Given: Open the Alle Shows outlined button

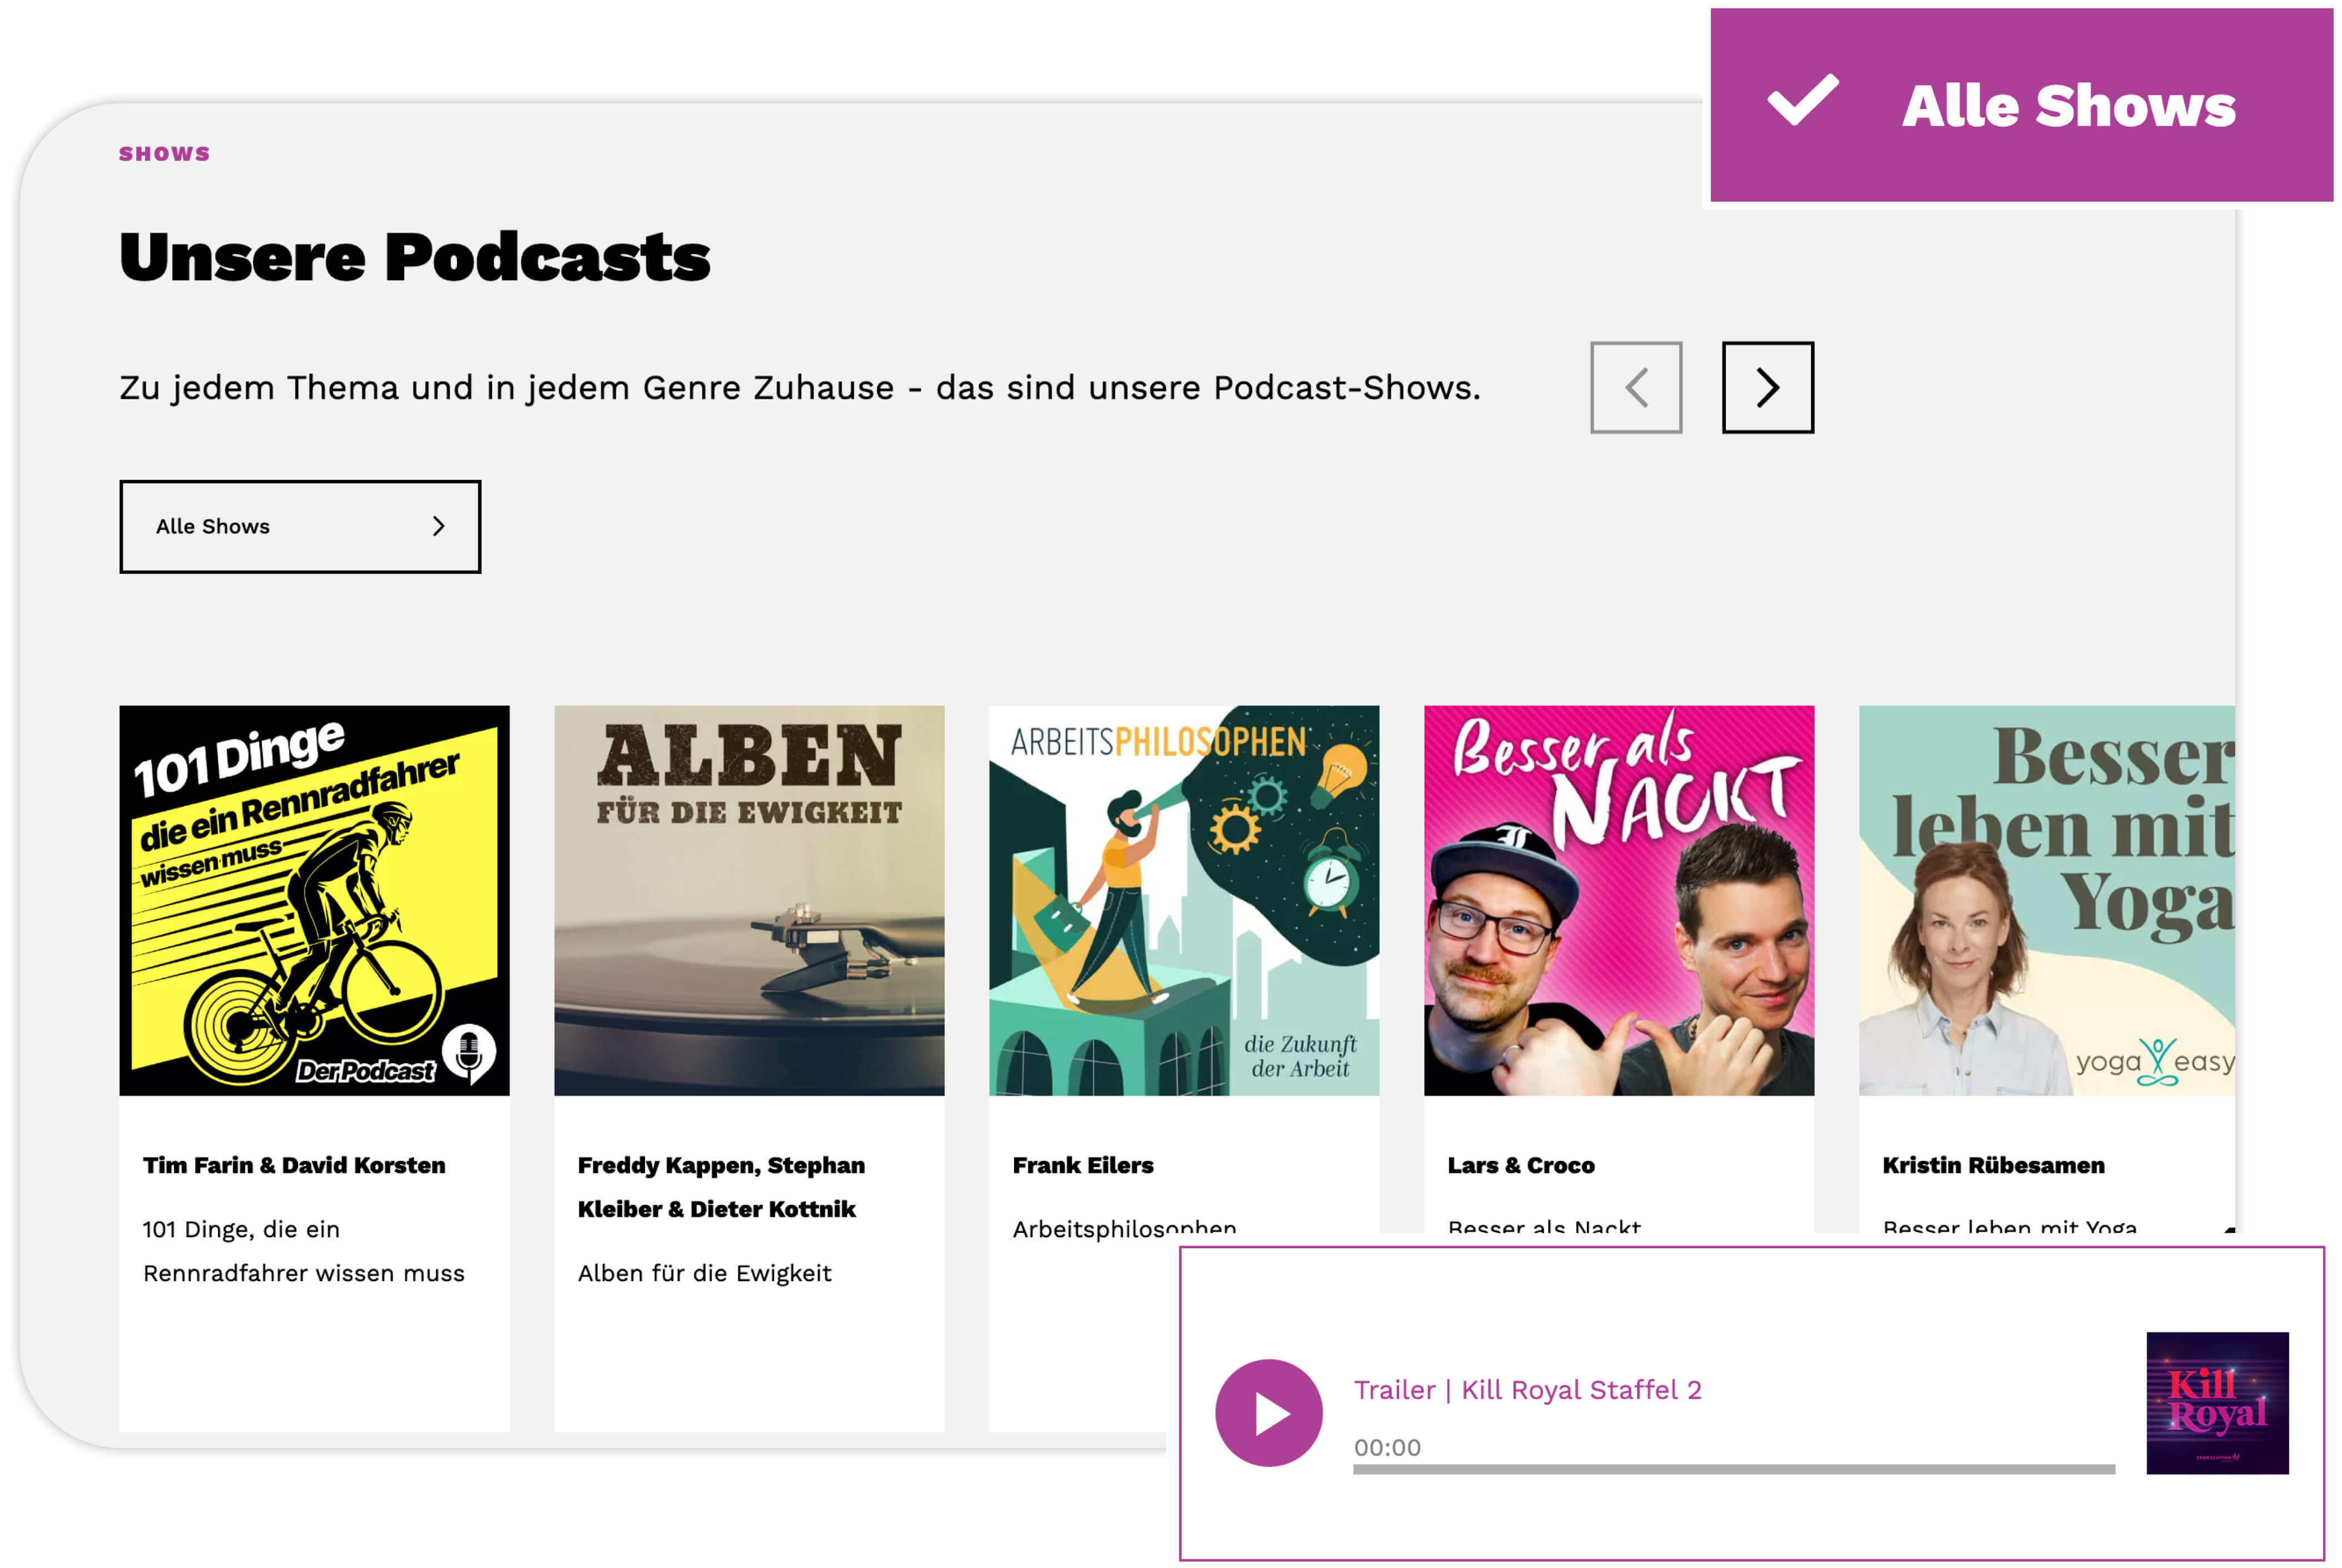Looking at the screenshot, I should [300, 527].
